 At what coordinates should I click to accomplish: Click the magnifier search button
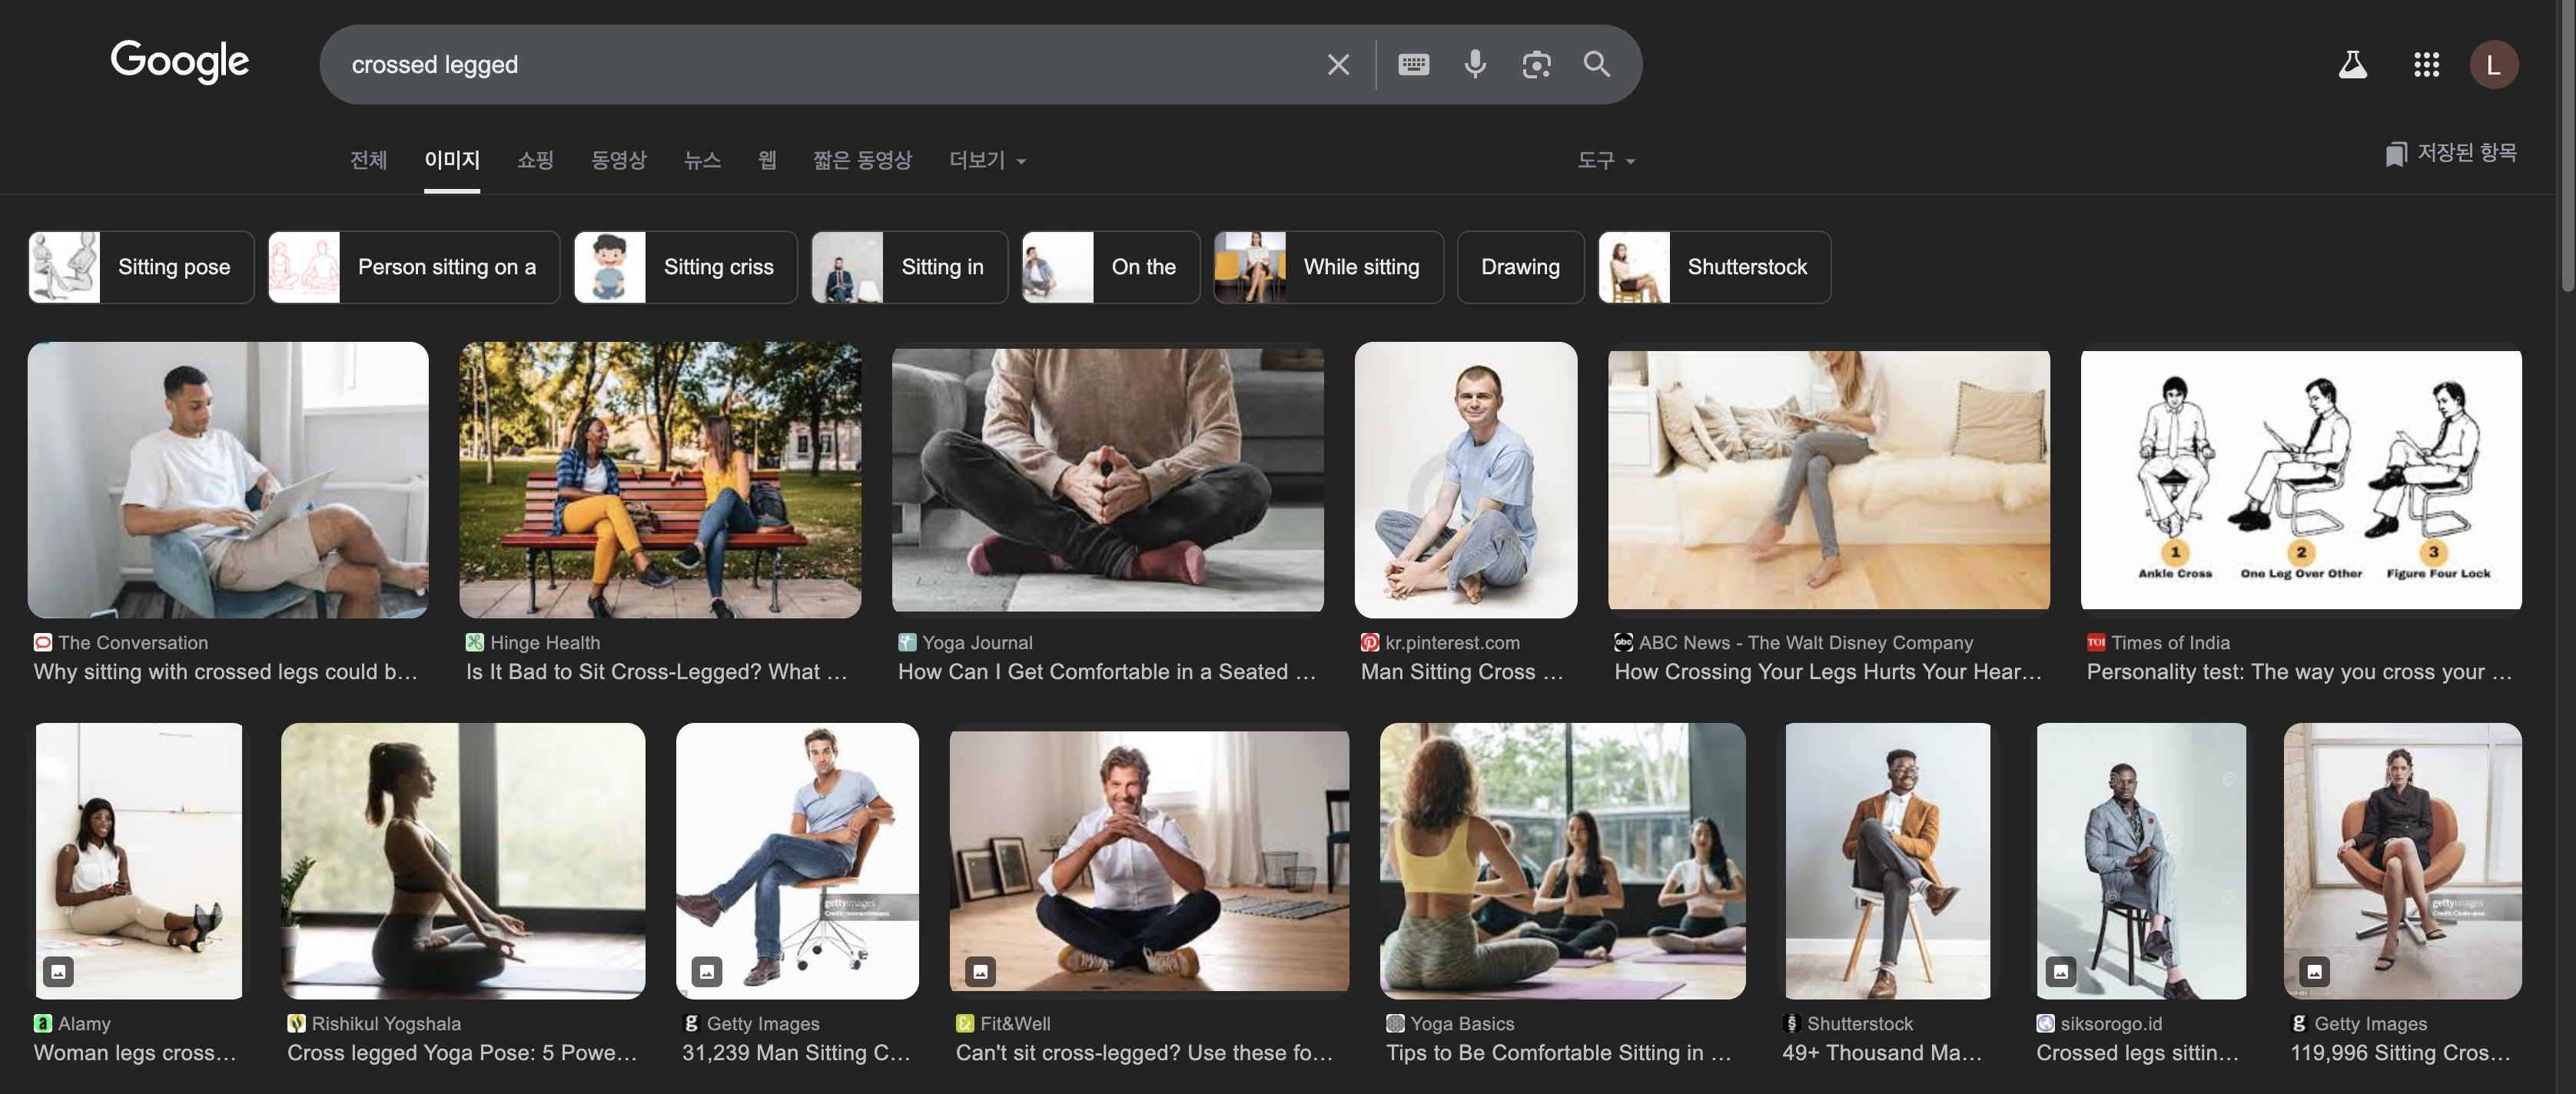(1596, 65)
